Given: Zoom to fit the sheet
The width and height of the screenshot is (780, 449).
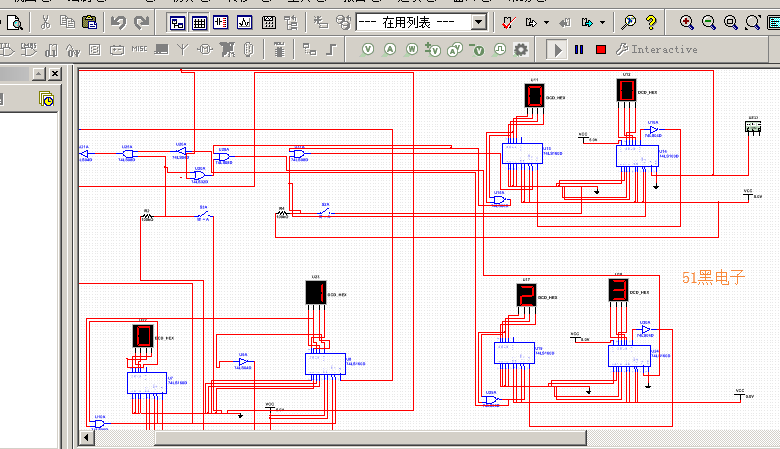Looking at the screenshot, I should pyautogui.click(x=753, y=22).
